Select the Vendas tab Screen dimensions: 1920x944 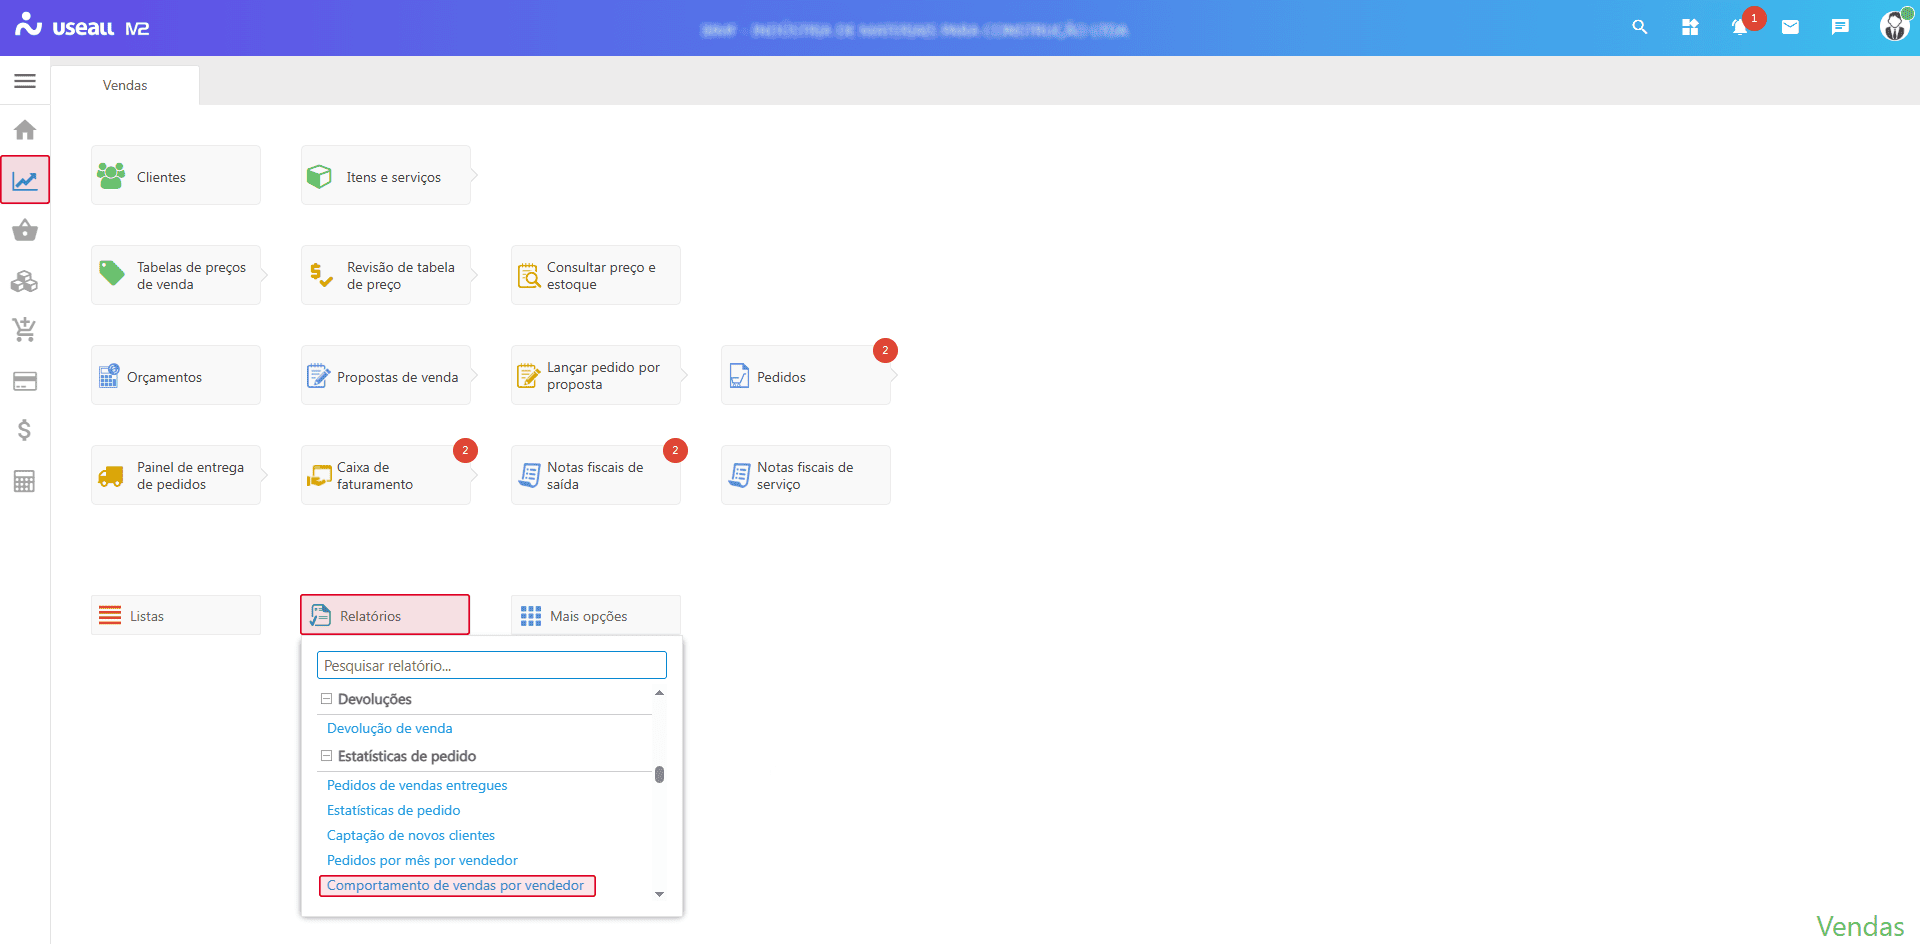pyautogui.click(x=125, y=86)
